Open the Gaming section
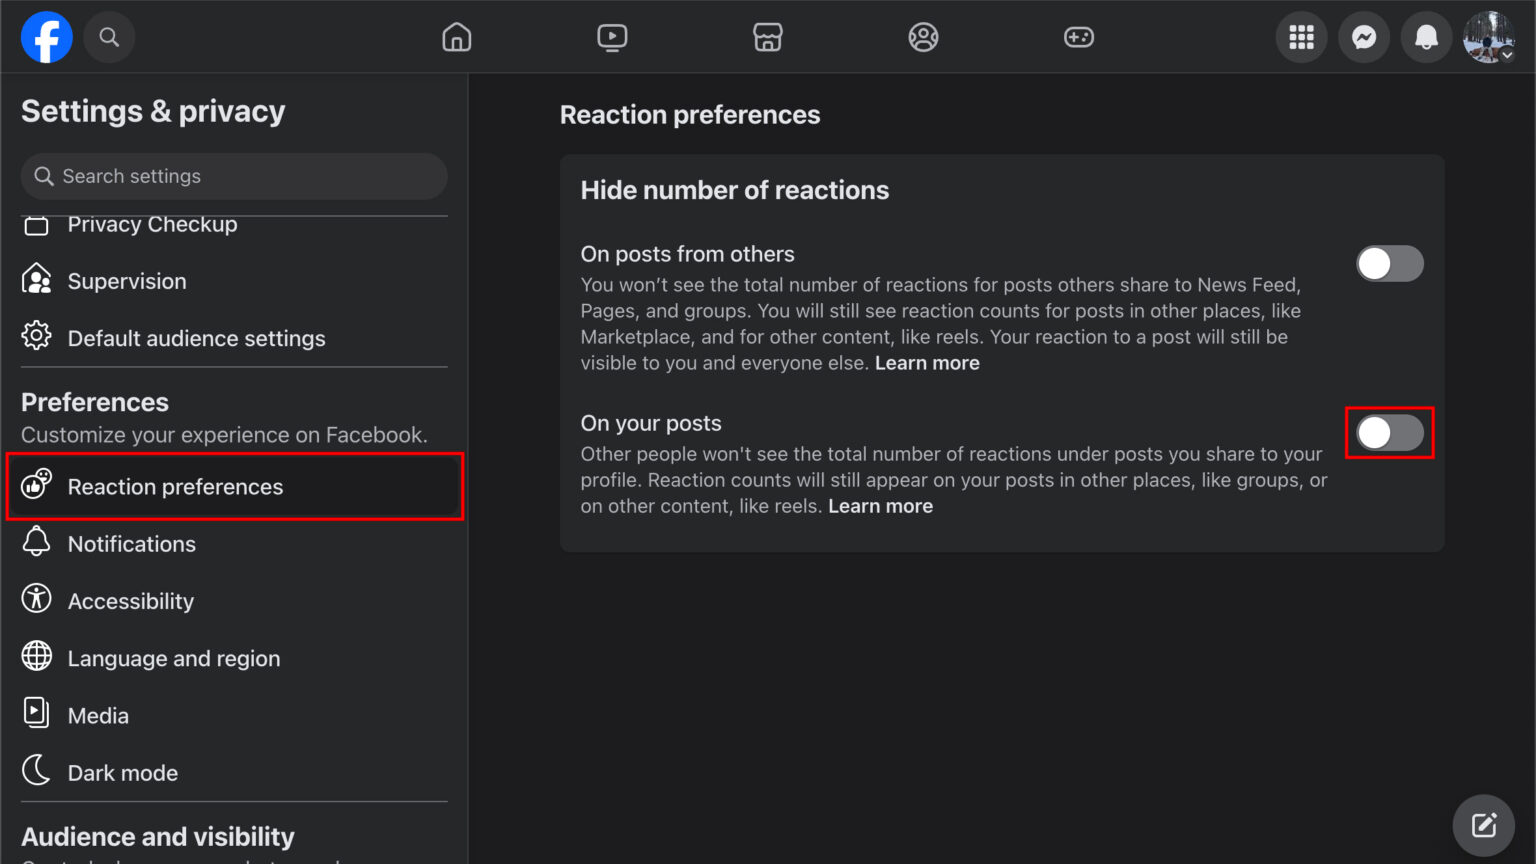Image resolution: width=1536 pixels, height=864 pixels. pyautogui.click(x=1079, y=37)
